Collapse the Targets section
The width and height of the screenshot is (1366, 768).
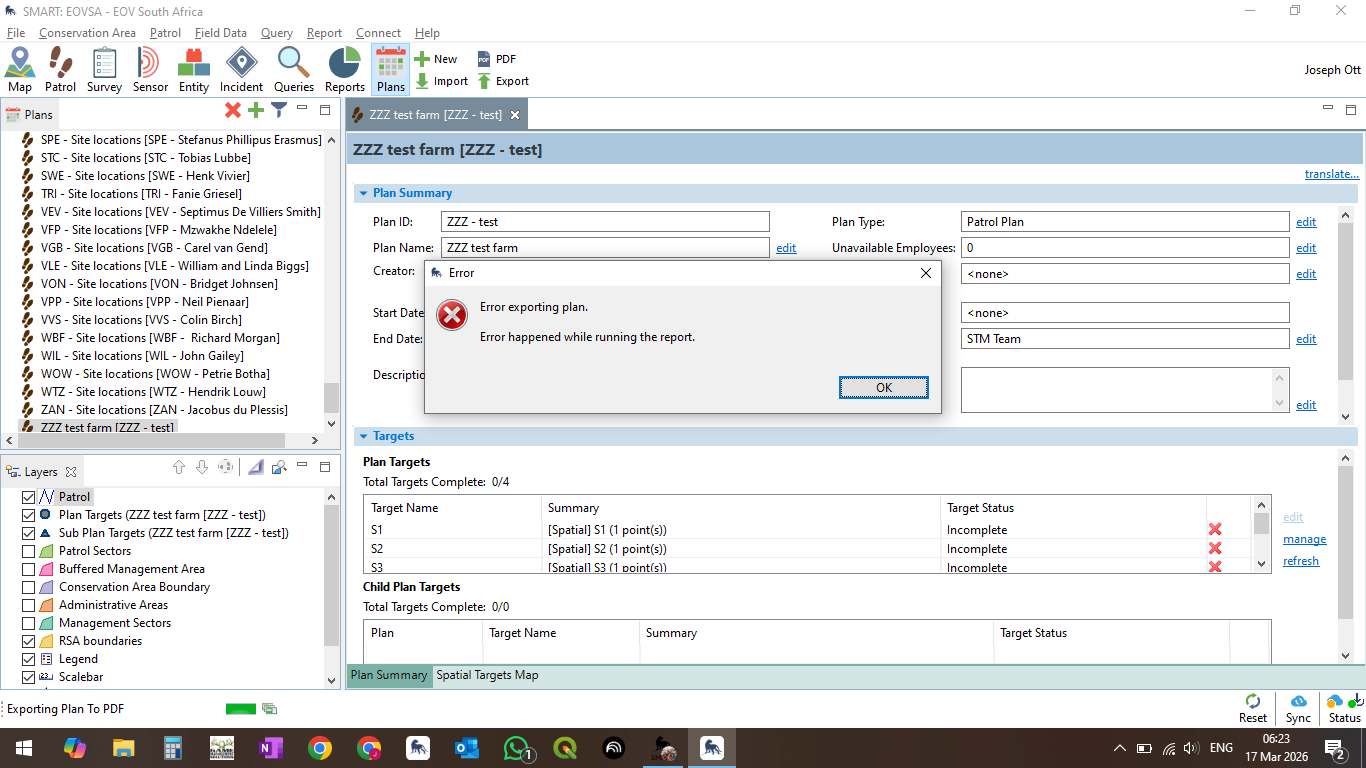coord(363,436)
